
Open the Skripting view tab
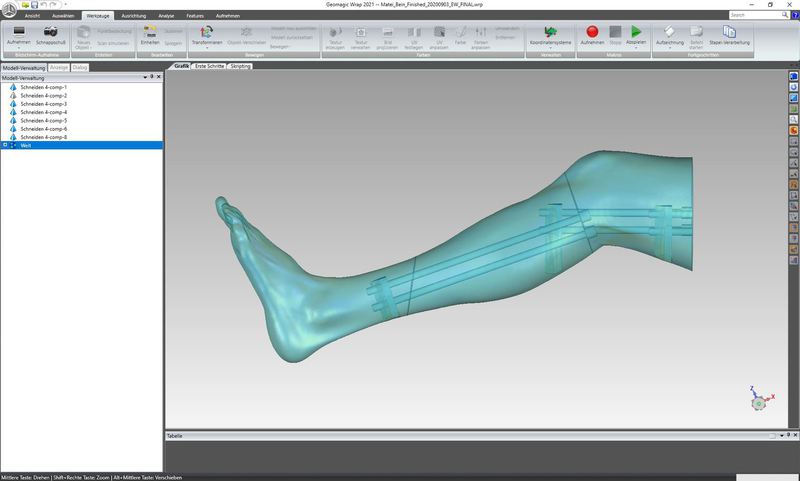pos(240,66)
